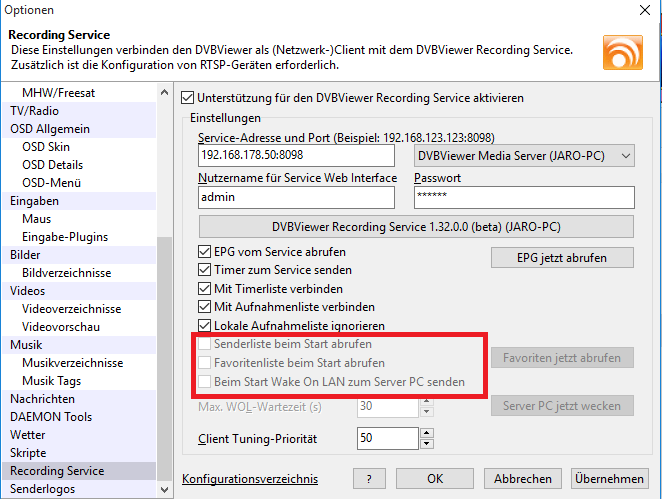Toggle Mit Timerliste verbinden checkbox
The width and height of the screenshot is (662, 499).
pyautogui.click(x=204, y=289)
